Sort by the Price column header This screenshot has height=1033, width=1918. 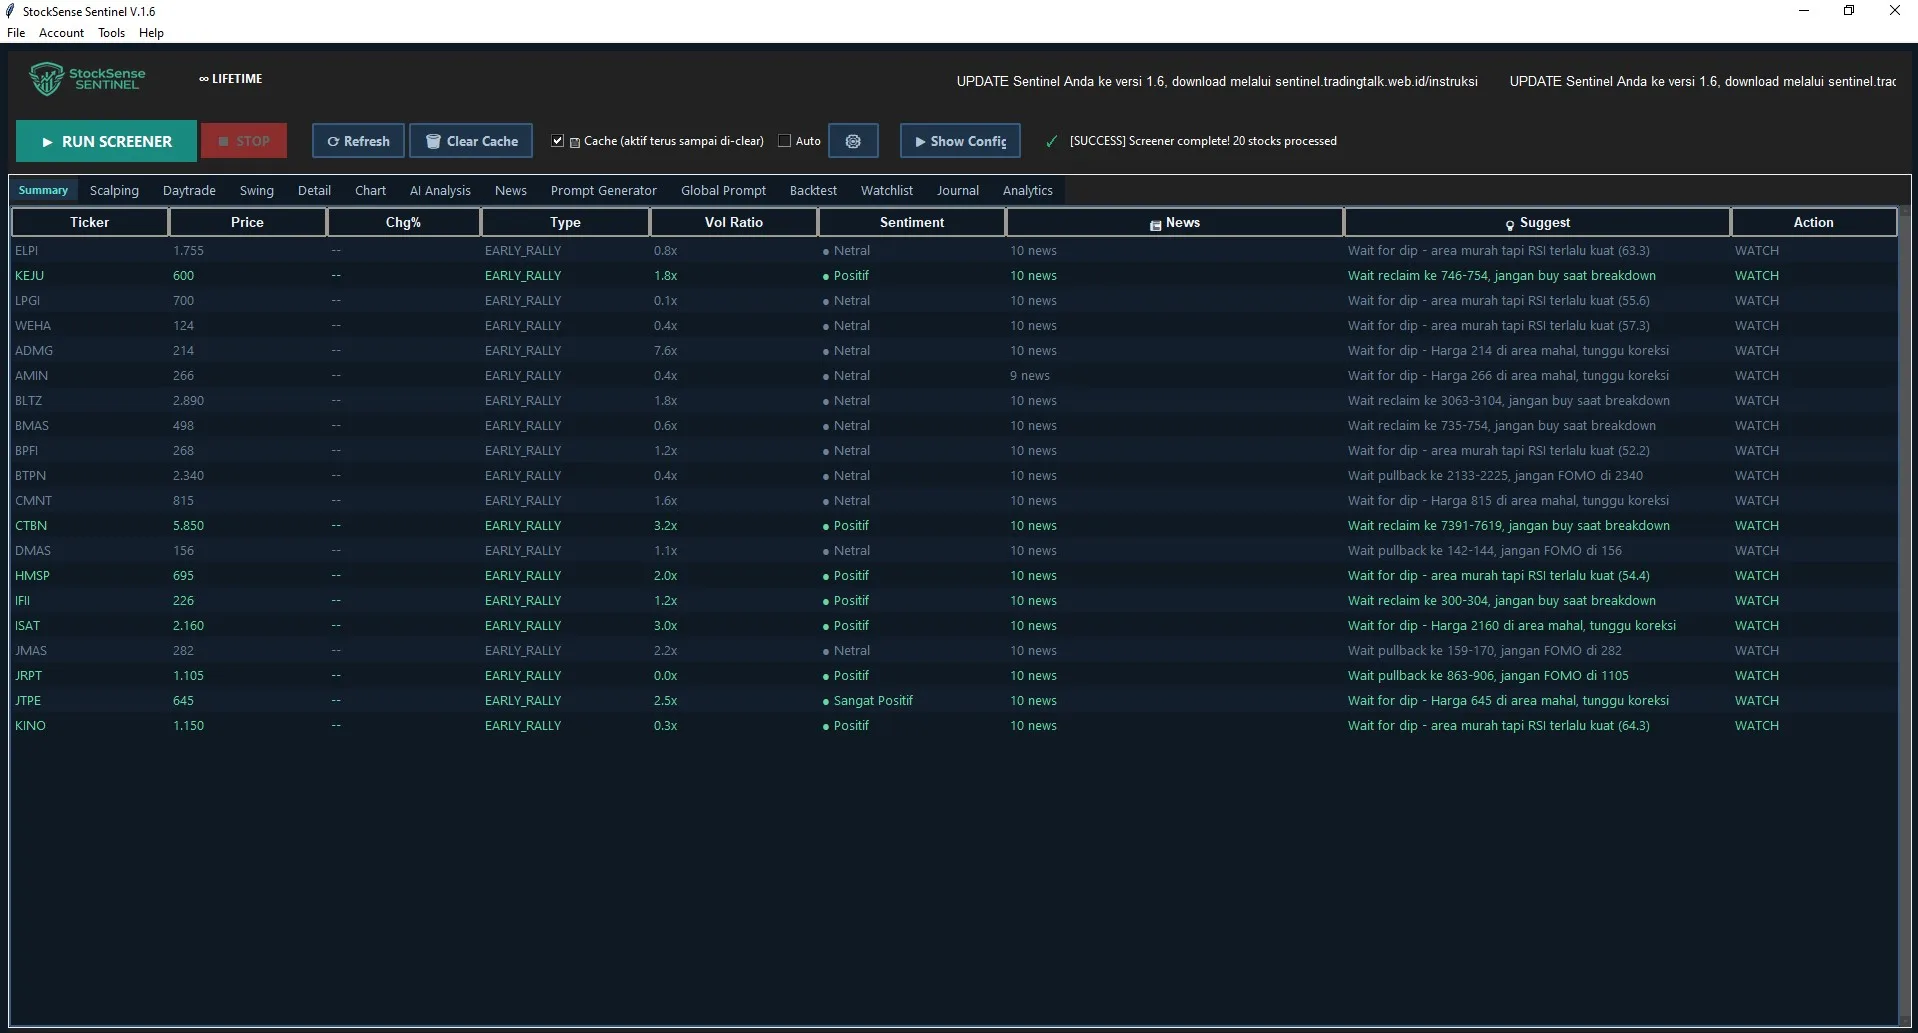coord(247,222)
